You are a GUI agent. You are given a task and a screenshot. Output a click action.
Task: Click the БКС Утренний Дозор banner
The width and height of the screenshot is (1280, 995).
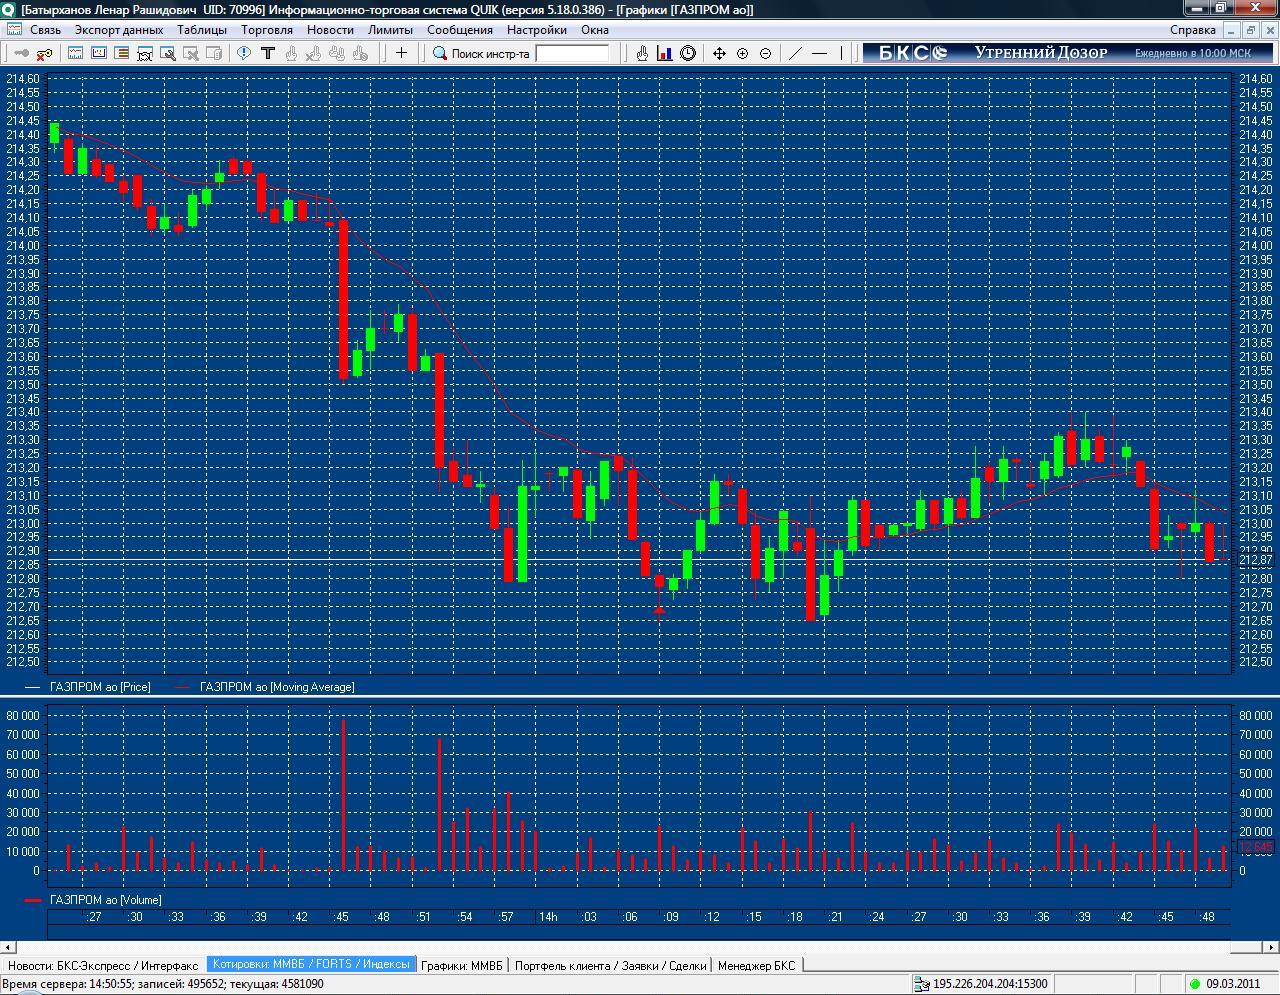1067,53
